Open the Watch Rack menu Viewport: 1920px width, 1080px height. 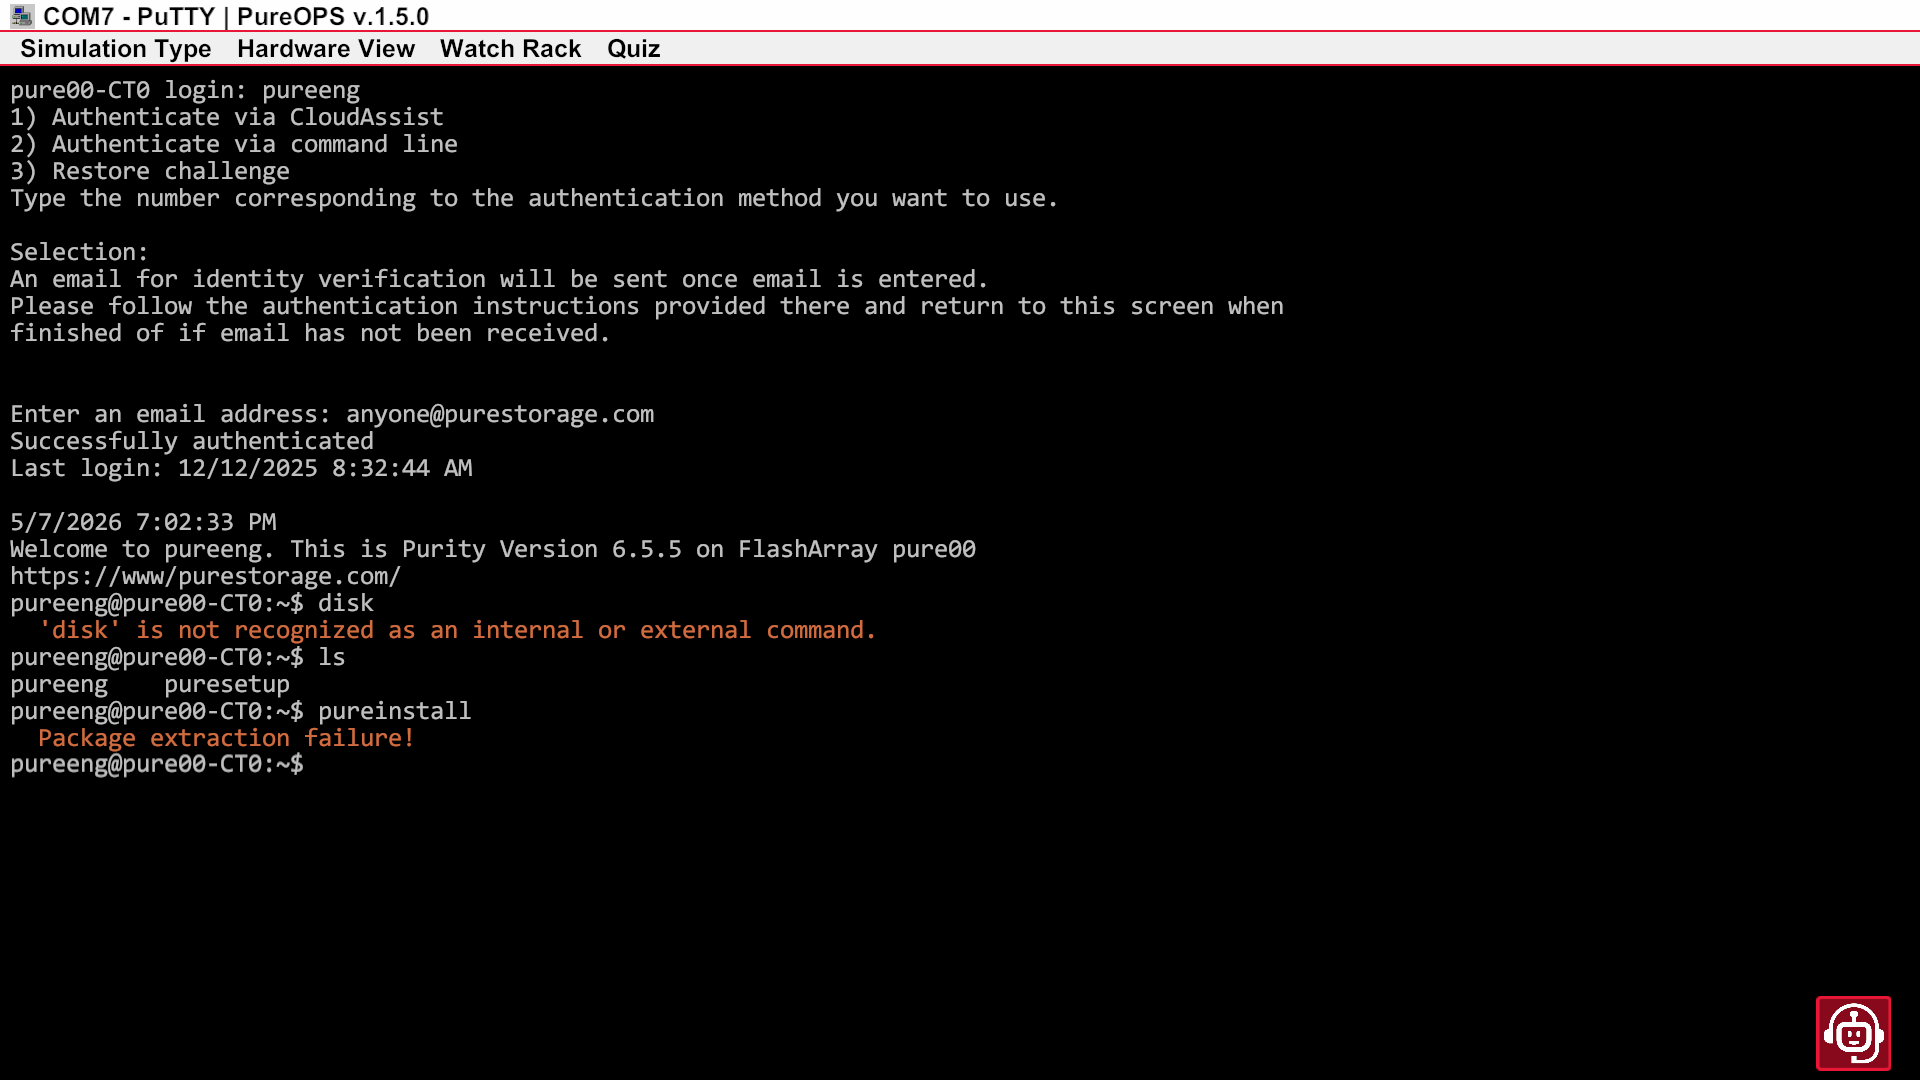point(510,49)
